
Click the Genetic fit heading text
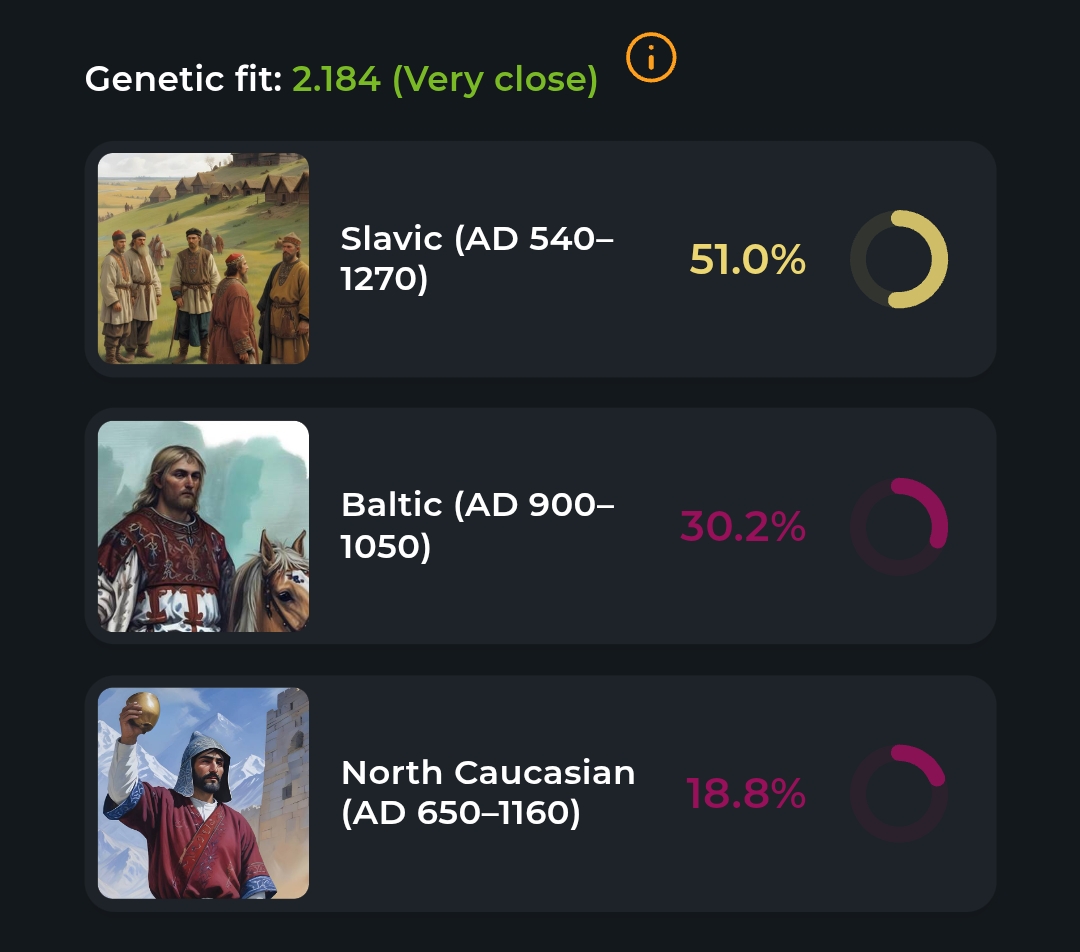pos(183,79)
